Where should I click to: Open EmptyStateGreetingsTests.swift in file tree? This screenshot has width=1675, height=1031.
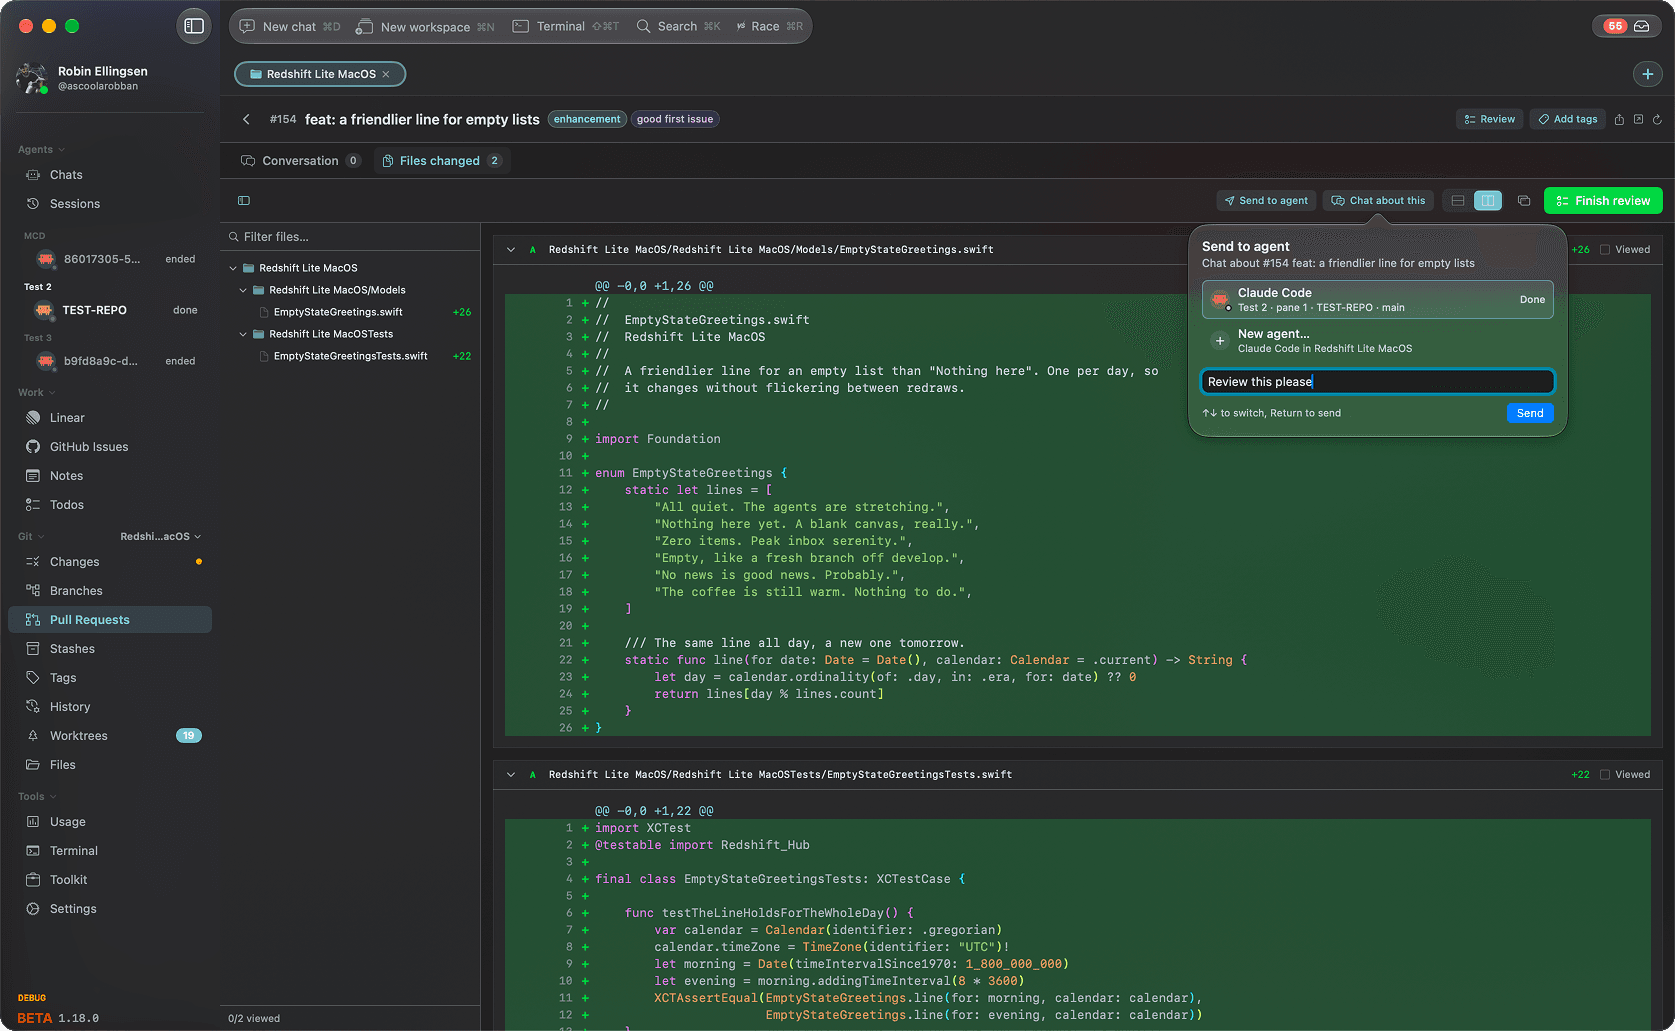coord(350,356)
